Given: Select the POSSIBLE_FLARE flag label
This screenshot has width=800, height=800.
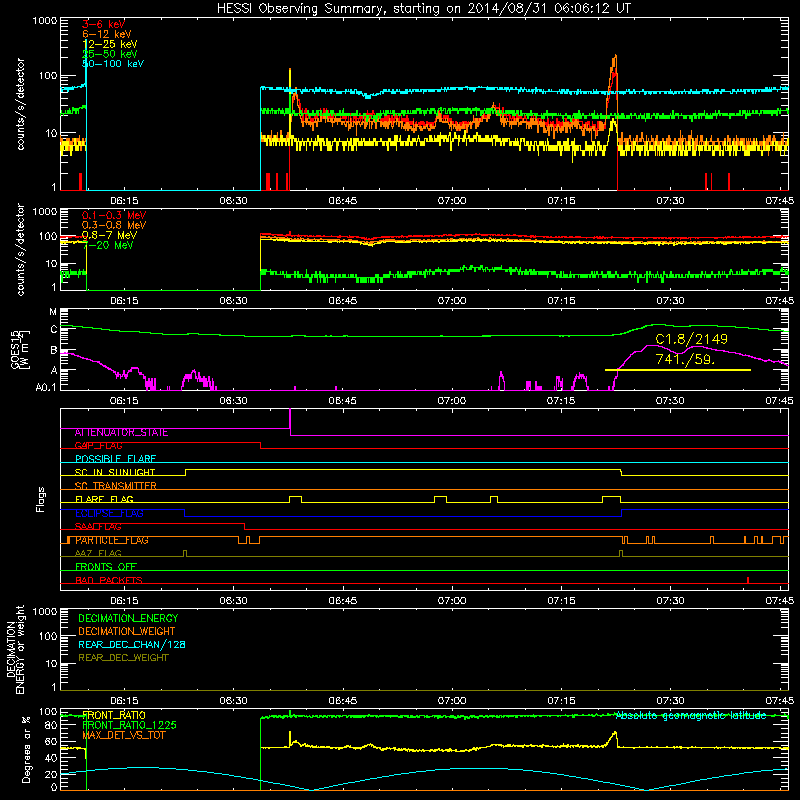Looking at the screenshot, I should point(115,459).
